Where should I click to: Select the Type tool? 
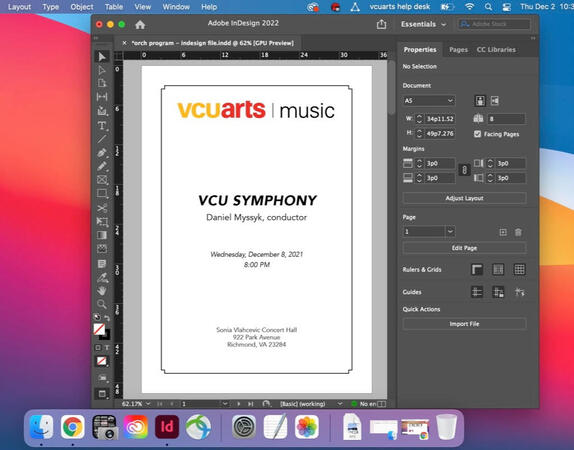pos(102,126)
